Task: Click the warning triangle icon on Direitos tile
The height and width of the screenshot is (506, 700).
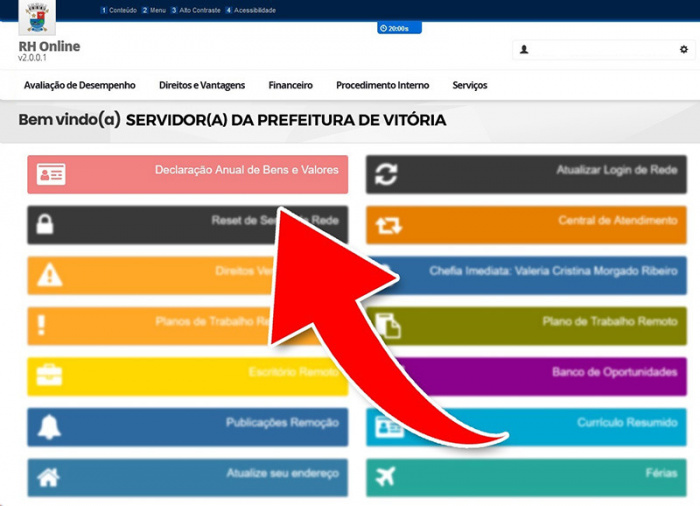Action: pos(50,275)
